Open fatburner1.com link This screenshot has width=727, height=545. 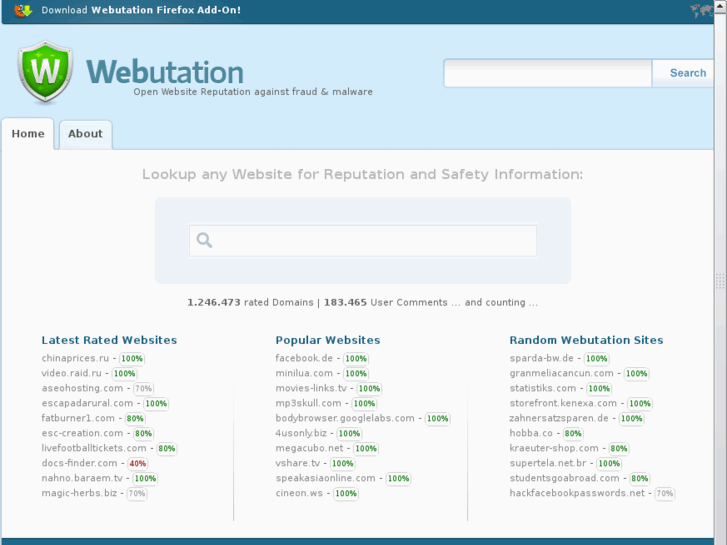point(78,418)
